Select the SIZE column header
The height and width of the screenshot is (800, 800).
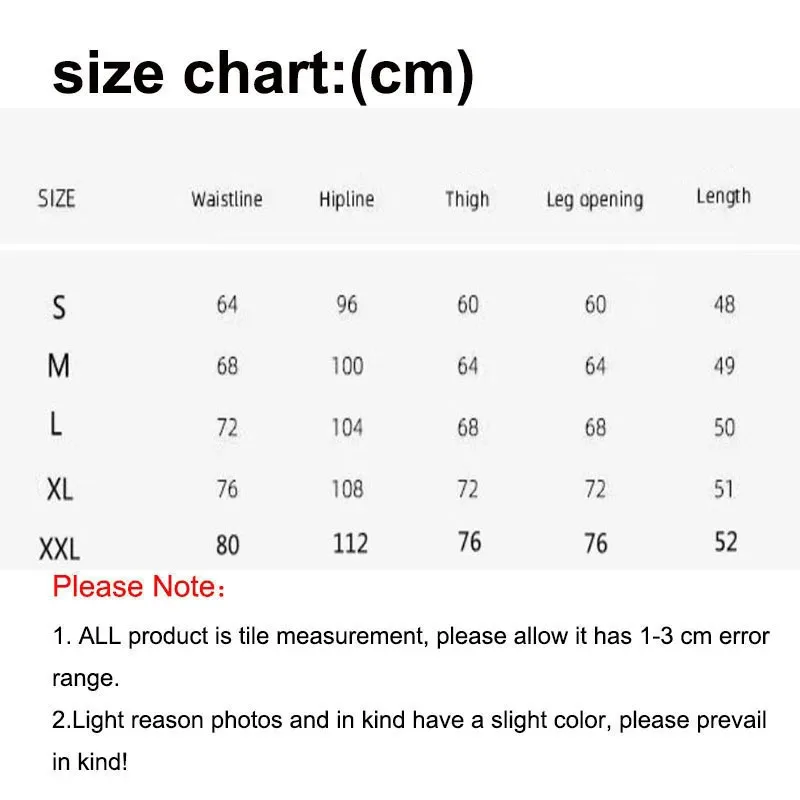tap(56, 198)
